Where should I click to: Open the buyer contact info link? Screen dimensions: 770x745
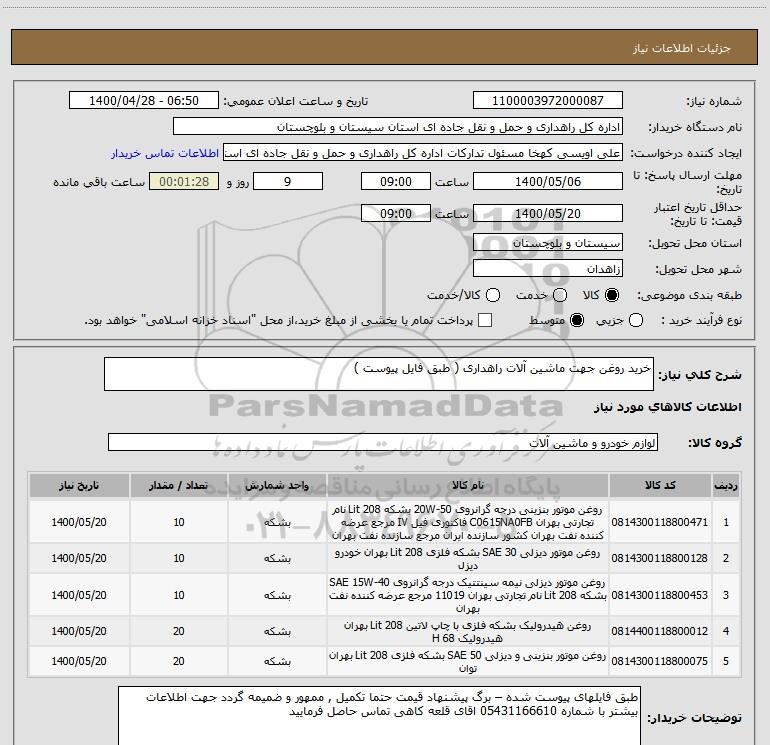pos(165,153)
